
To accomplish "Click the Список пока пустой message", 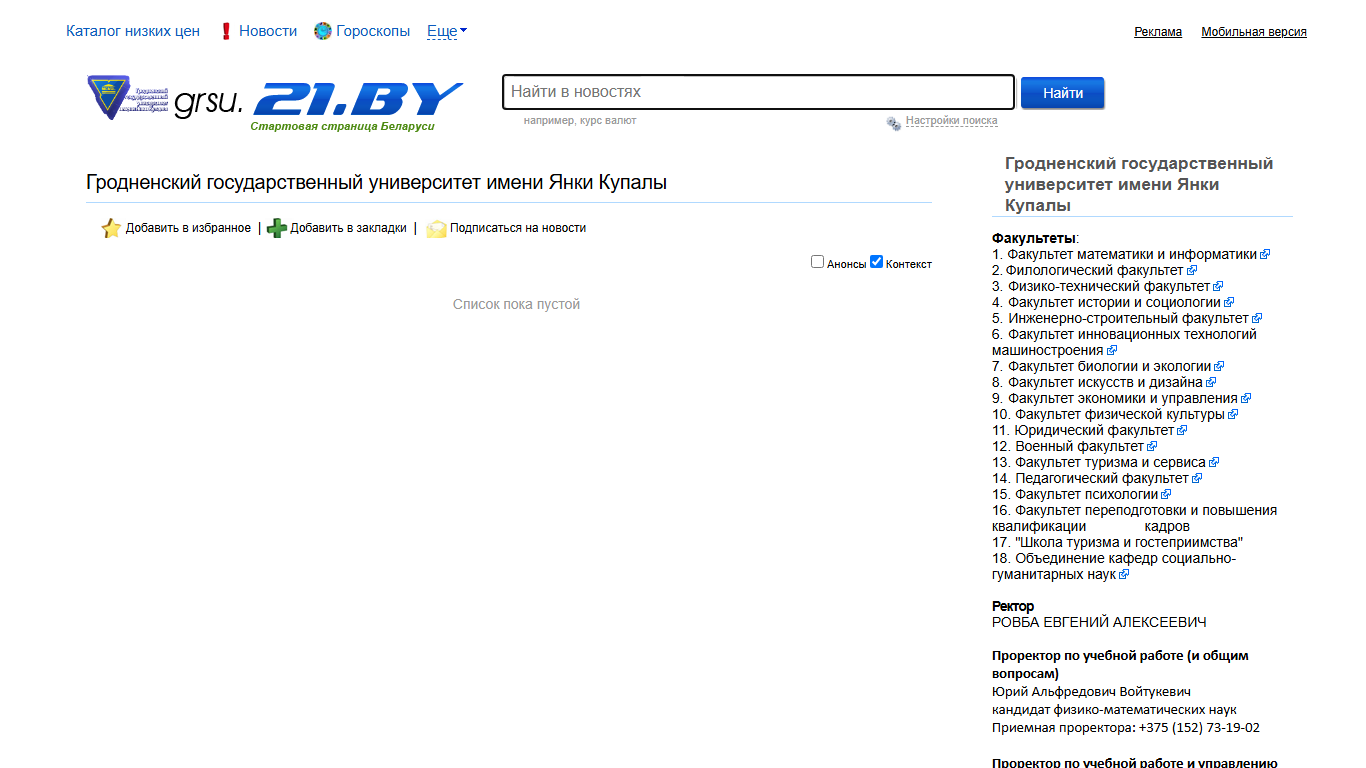I will [x=516, y=304].
